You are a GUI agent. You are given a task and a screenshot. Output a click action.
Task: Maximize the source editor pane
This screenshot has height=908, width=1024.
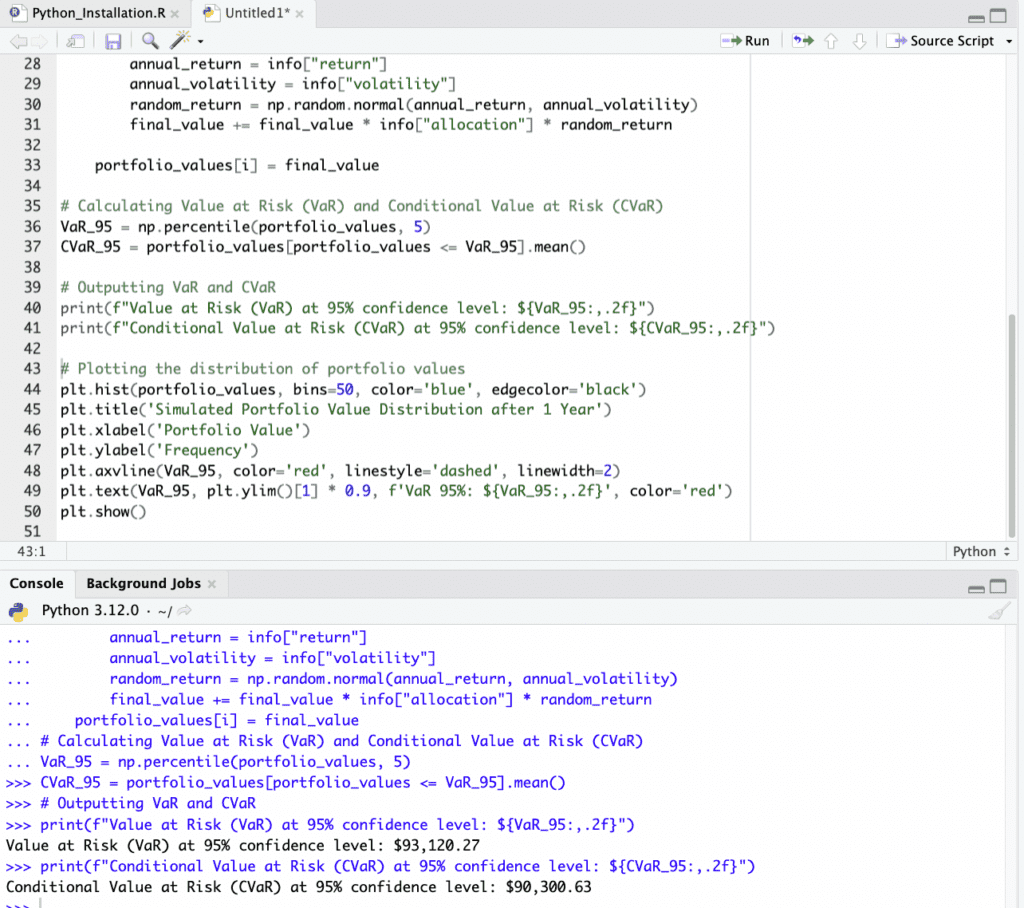click(x=998, y=16)
